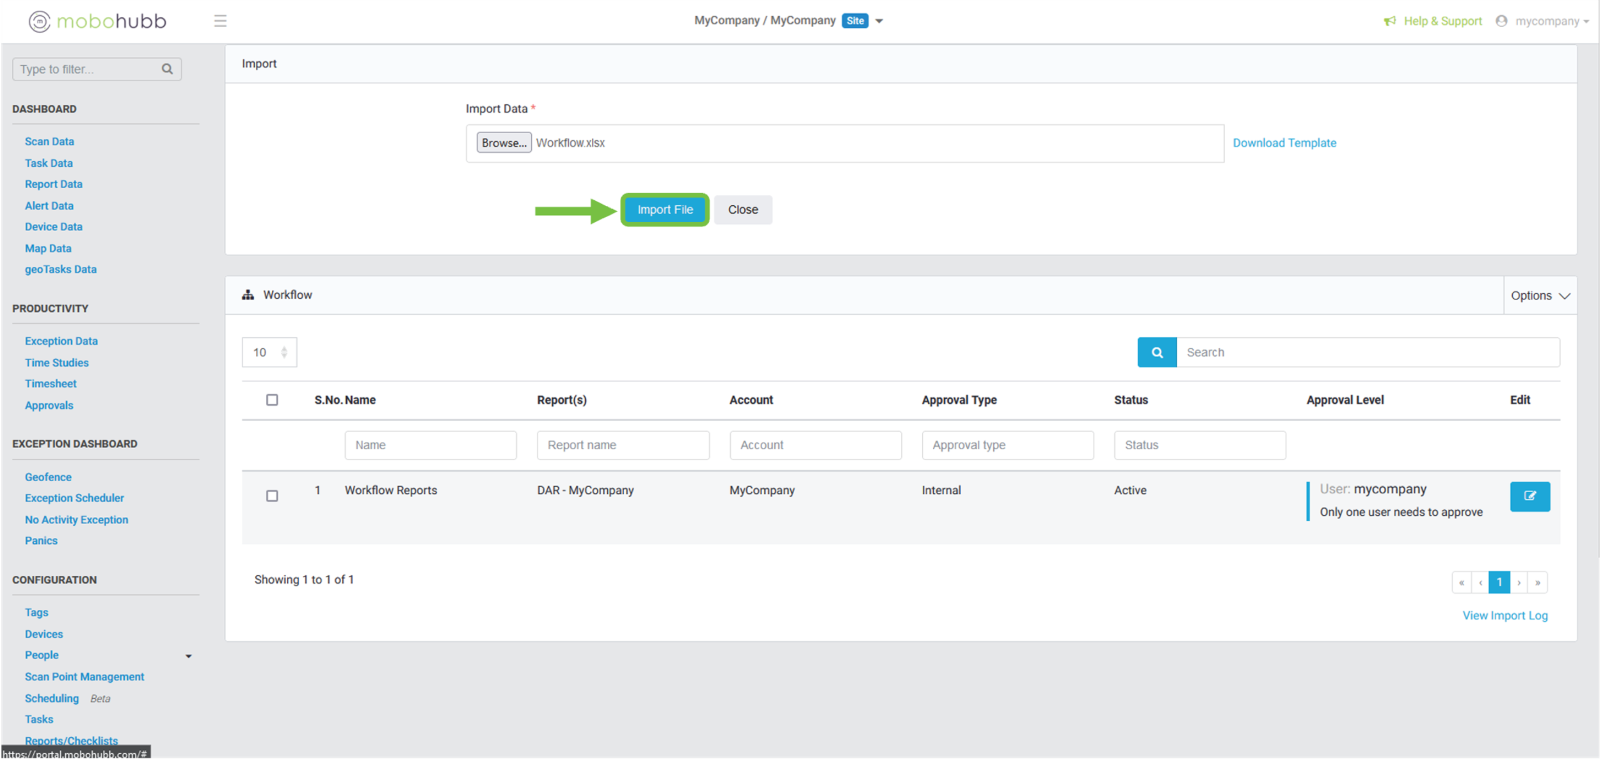The width and height of the screenshot is (1600, 759).
Task: Check the Workflow Reports row checkbox
Action: 272,496
